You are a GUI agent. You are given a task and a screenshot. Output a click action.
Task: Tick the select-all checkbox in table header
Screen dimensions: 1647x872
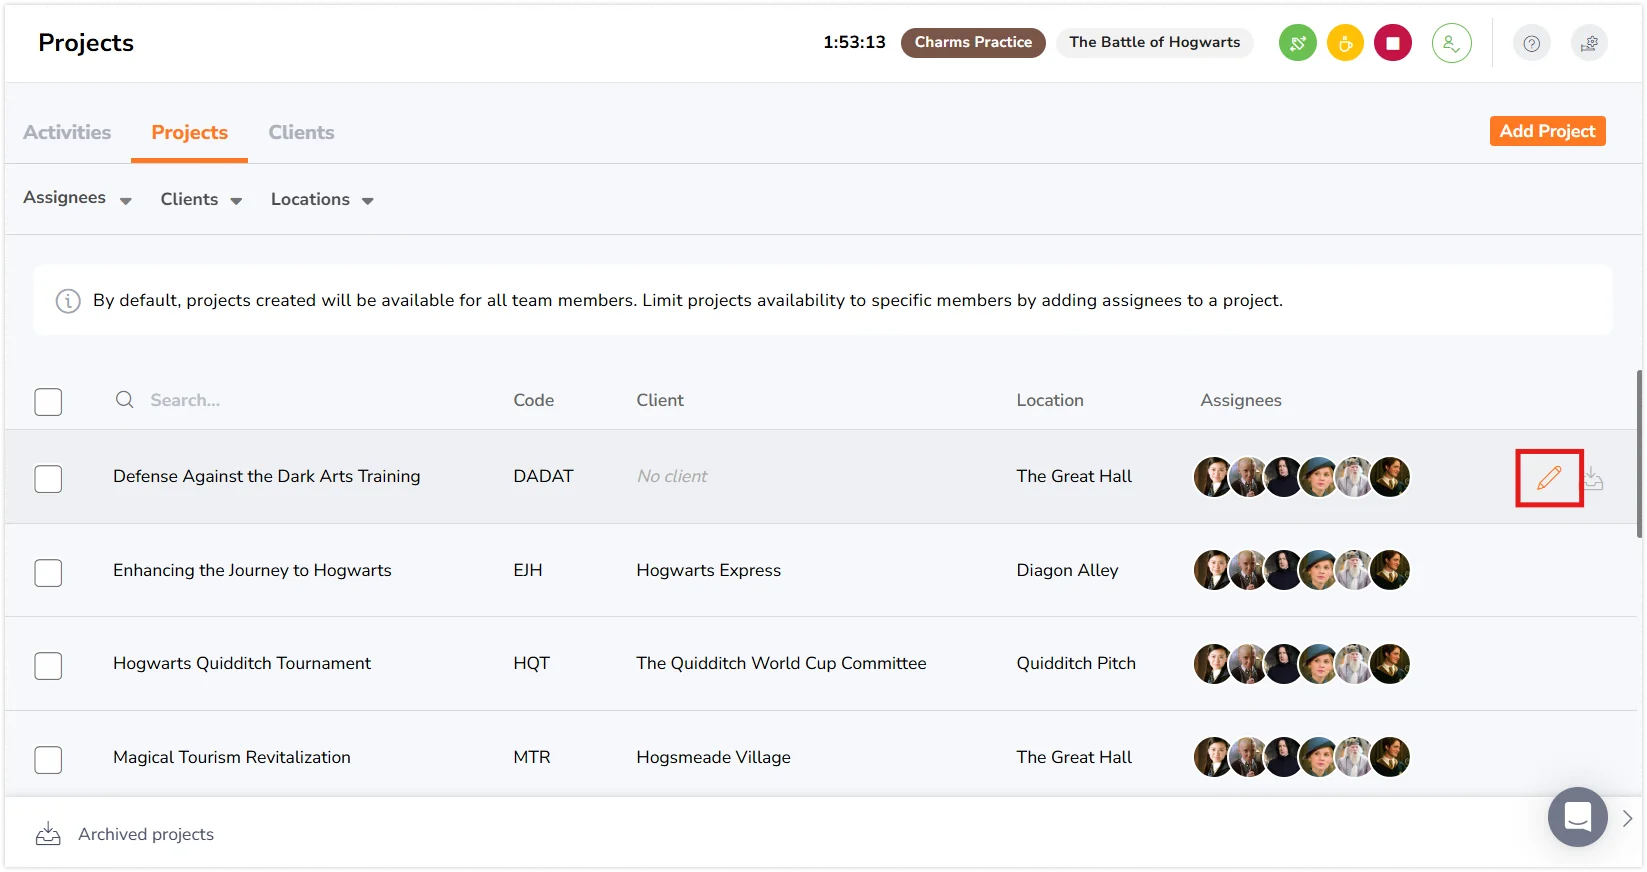point(48,402)
